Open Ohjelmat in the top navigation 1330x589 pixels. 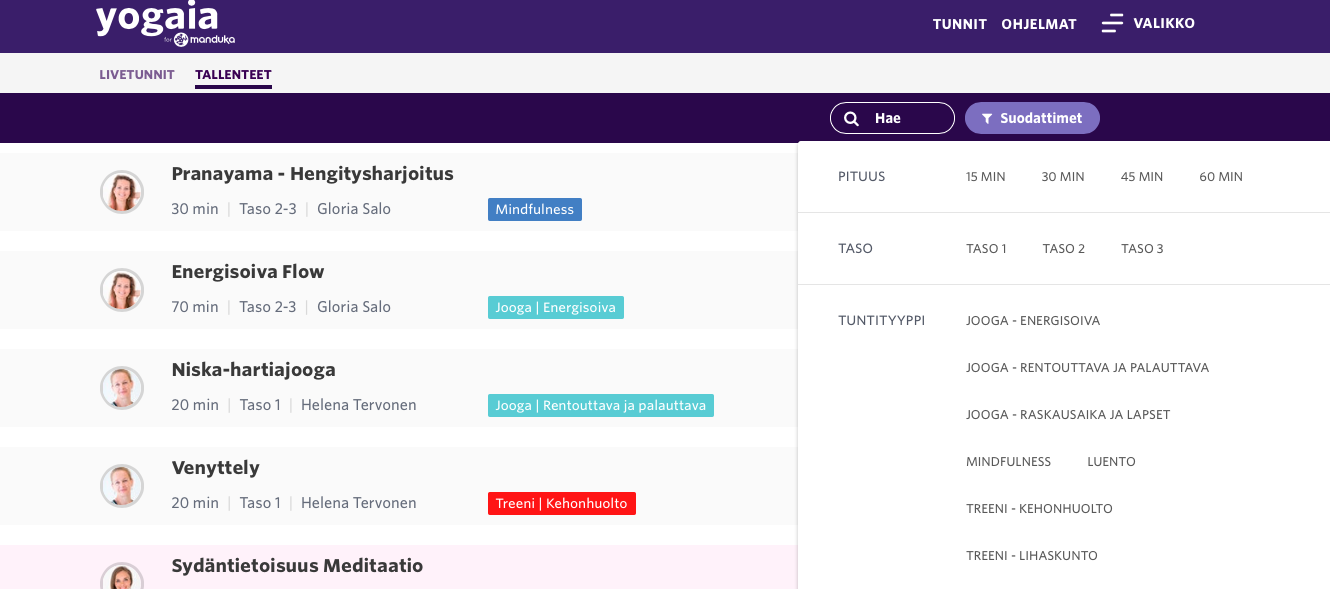[1039, 24]
